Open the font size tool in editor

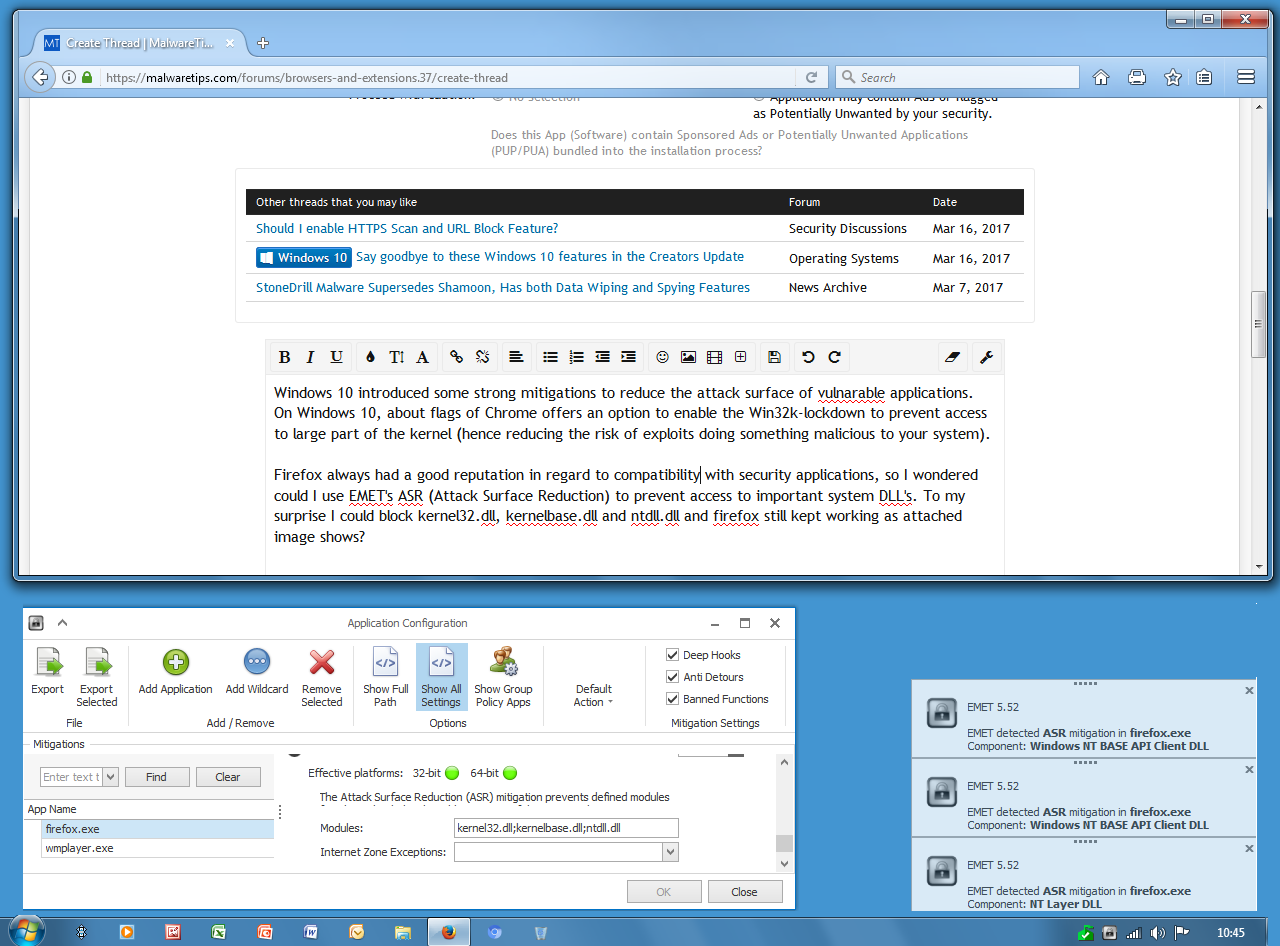pyautogui.click(x=397, y=357)
